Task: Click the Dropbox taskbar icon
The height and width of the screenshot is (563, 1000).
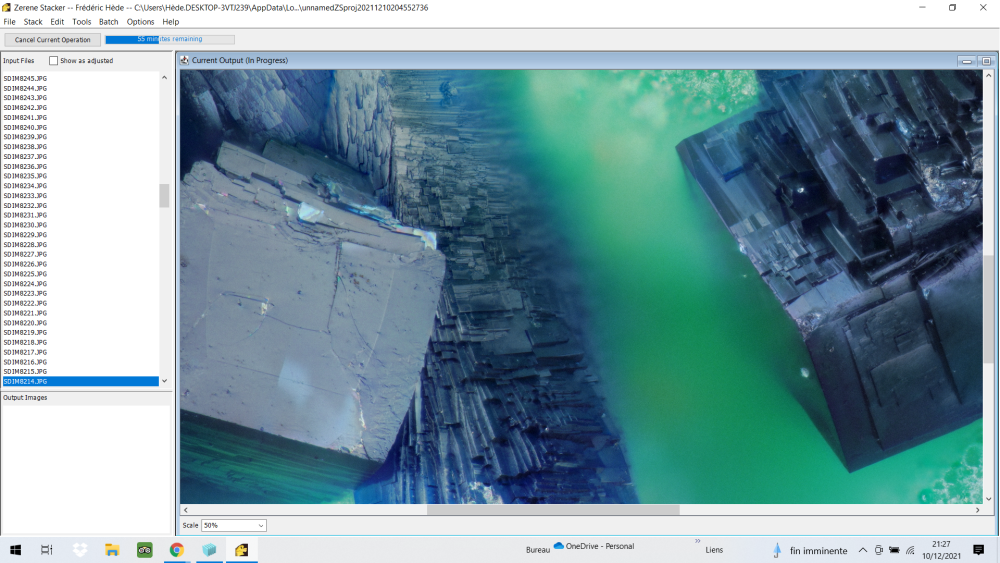Action: pos(80,550)
